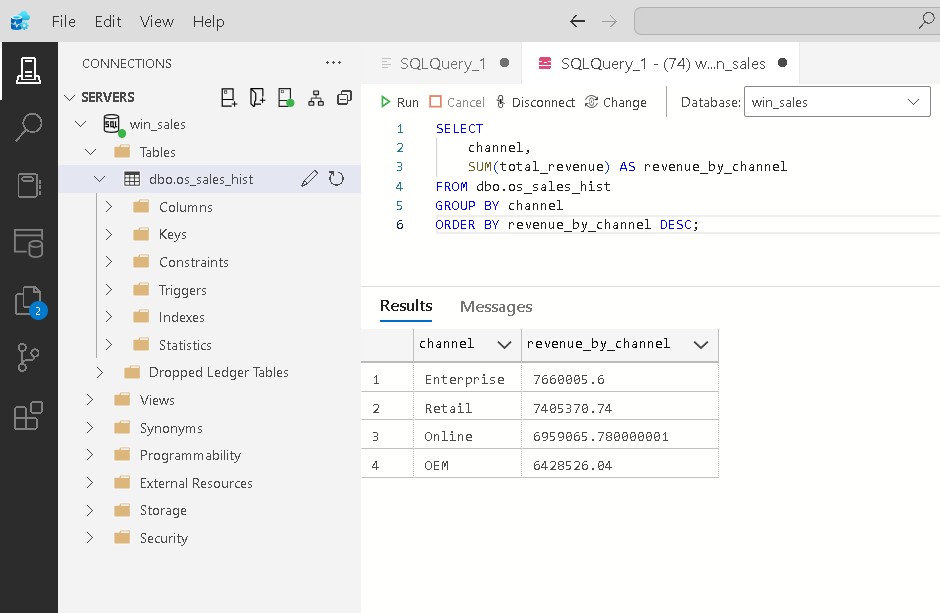Image resolution: width=940 pixels, height=613 pixels.
Task: Open the Help menu
Action: pyautogui.click(x=208, y=22)
